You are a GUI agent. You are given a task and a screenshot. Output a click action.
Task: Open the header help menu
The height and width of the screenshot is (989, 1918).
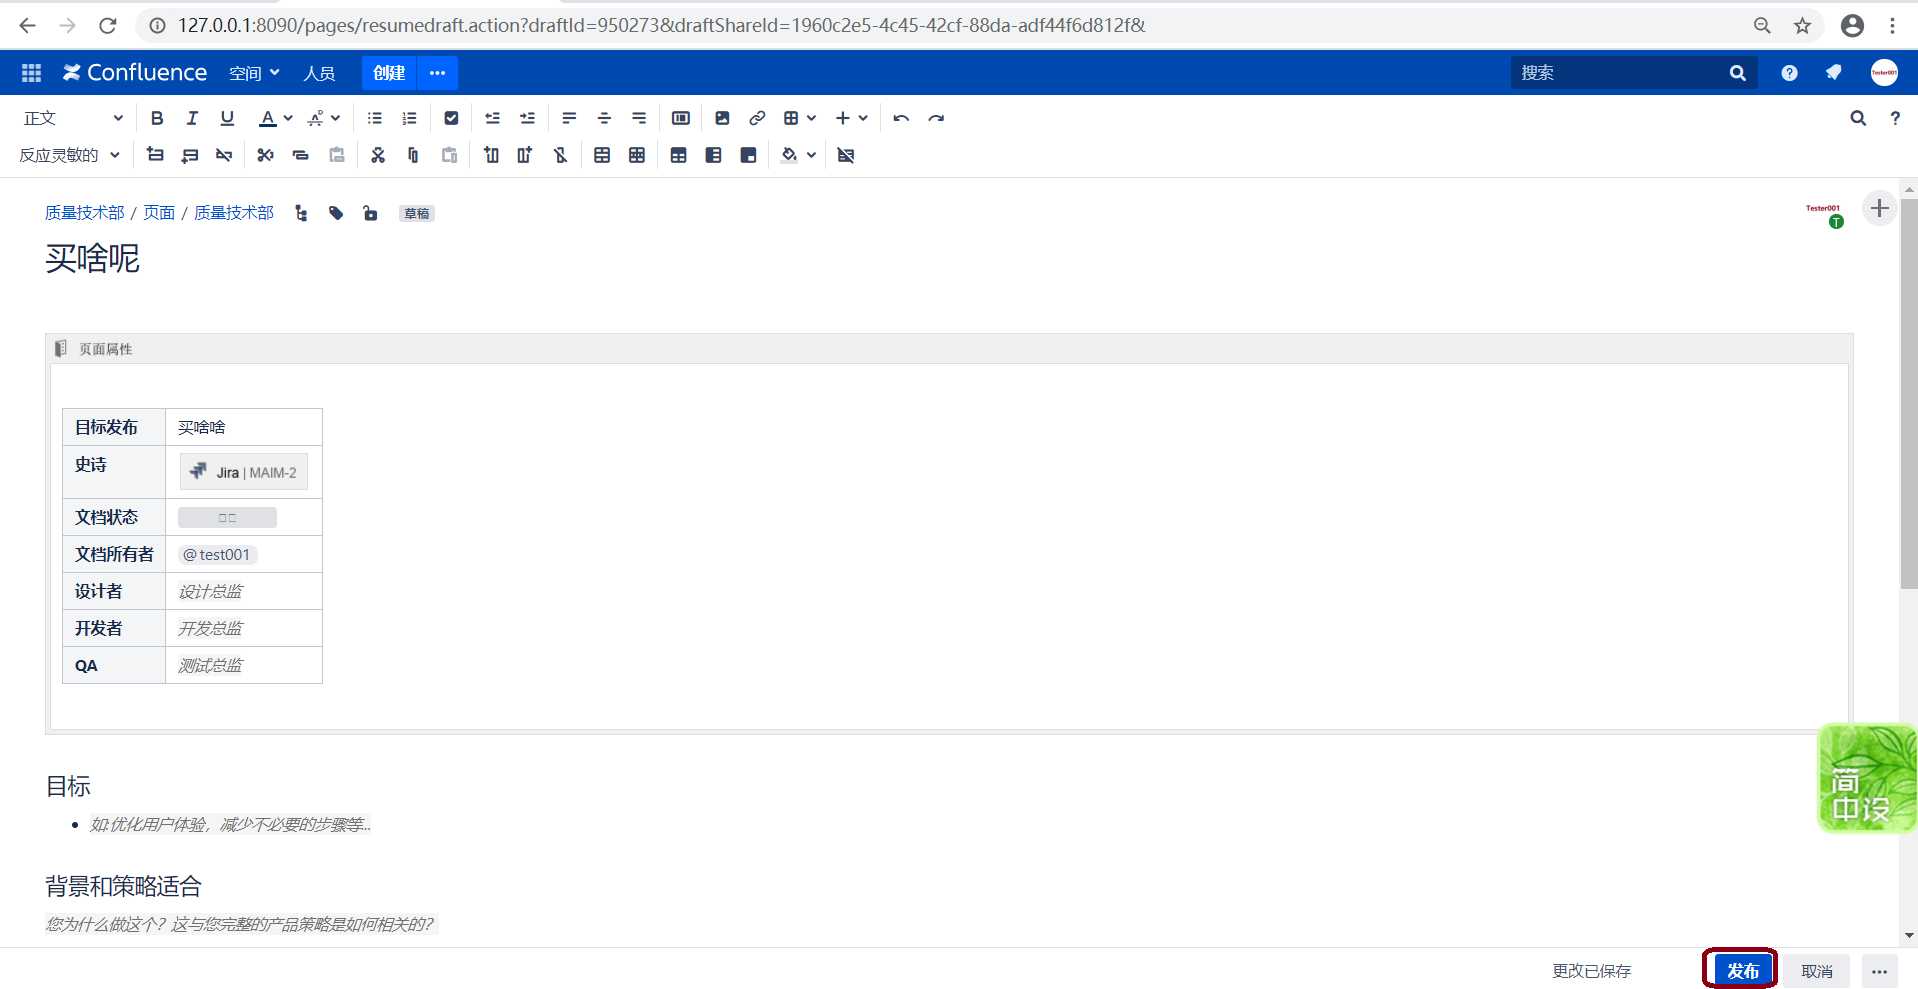point(1789,73)
